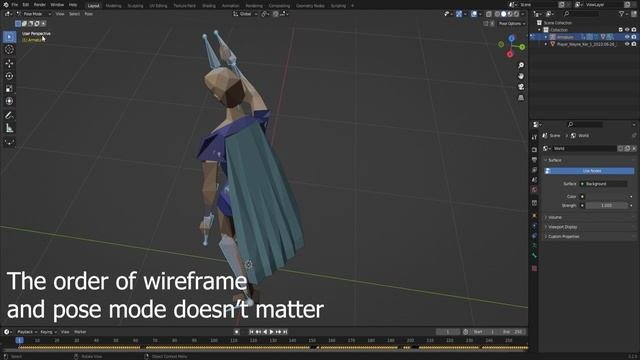The height and width of the screenshot is (360, 640).
Task: Open the View Layer properties tab
Action: tap(534, 170)
